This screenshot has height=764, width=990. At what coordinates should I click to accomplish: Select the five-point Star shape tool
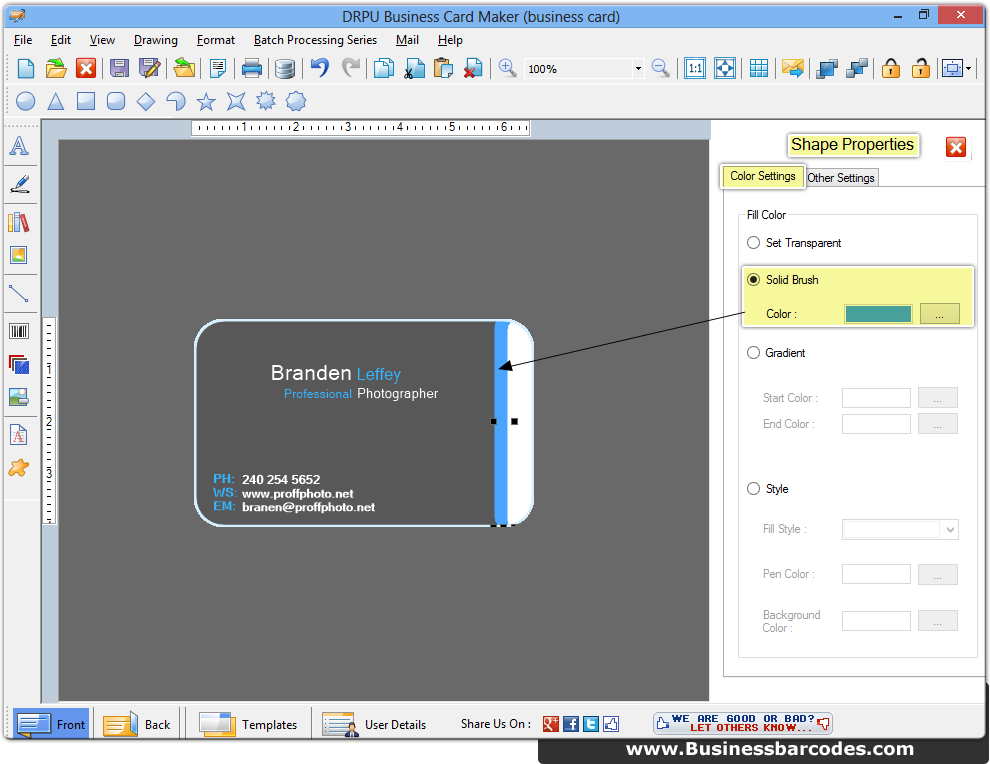point(206,101)
